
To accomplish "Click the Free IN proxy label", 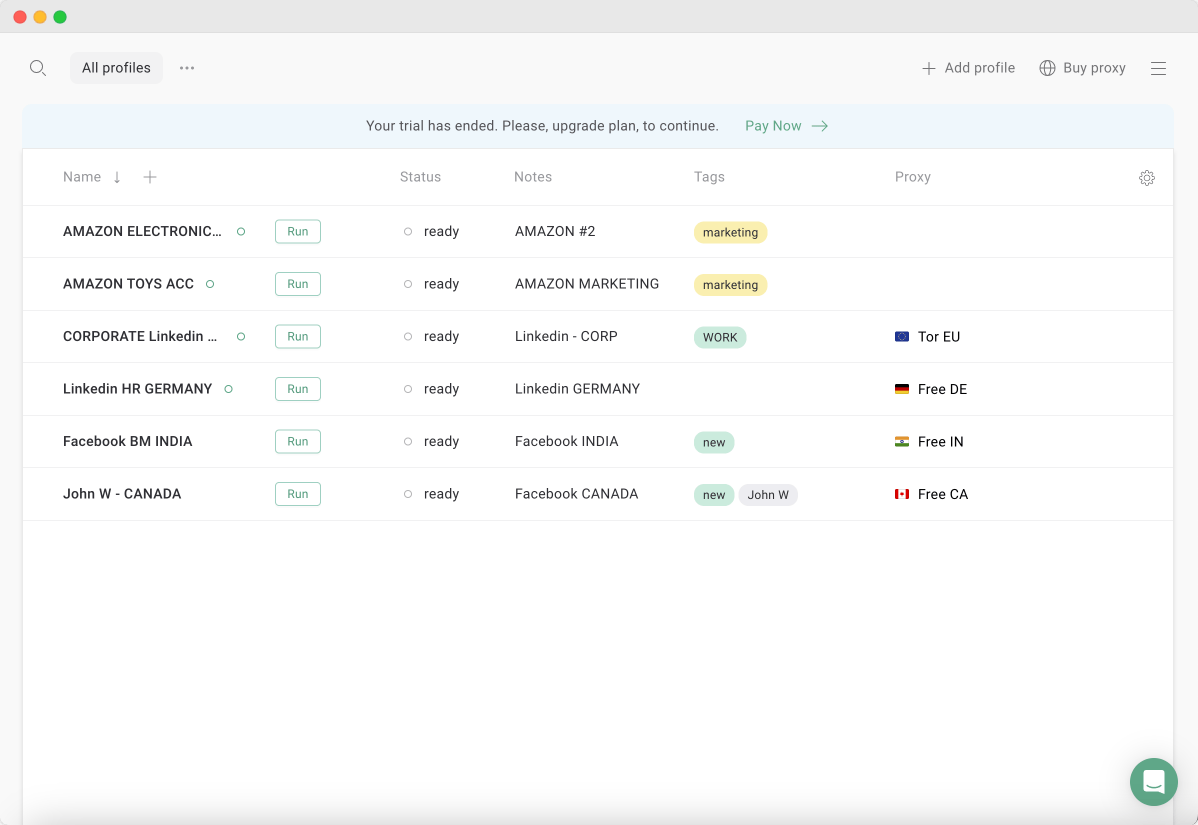I will (941, 442).
